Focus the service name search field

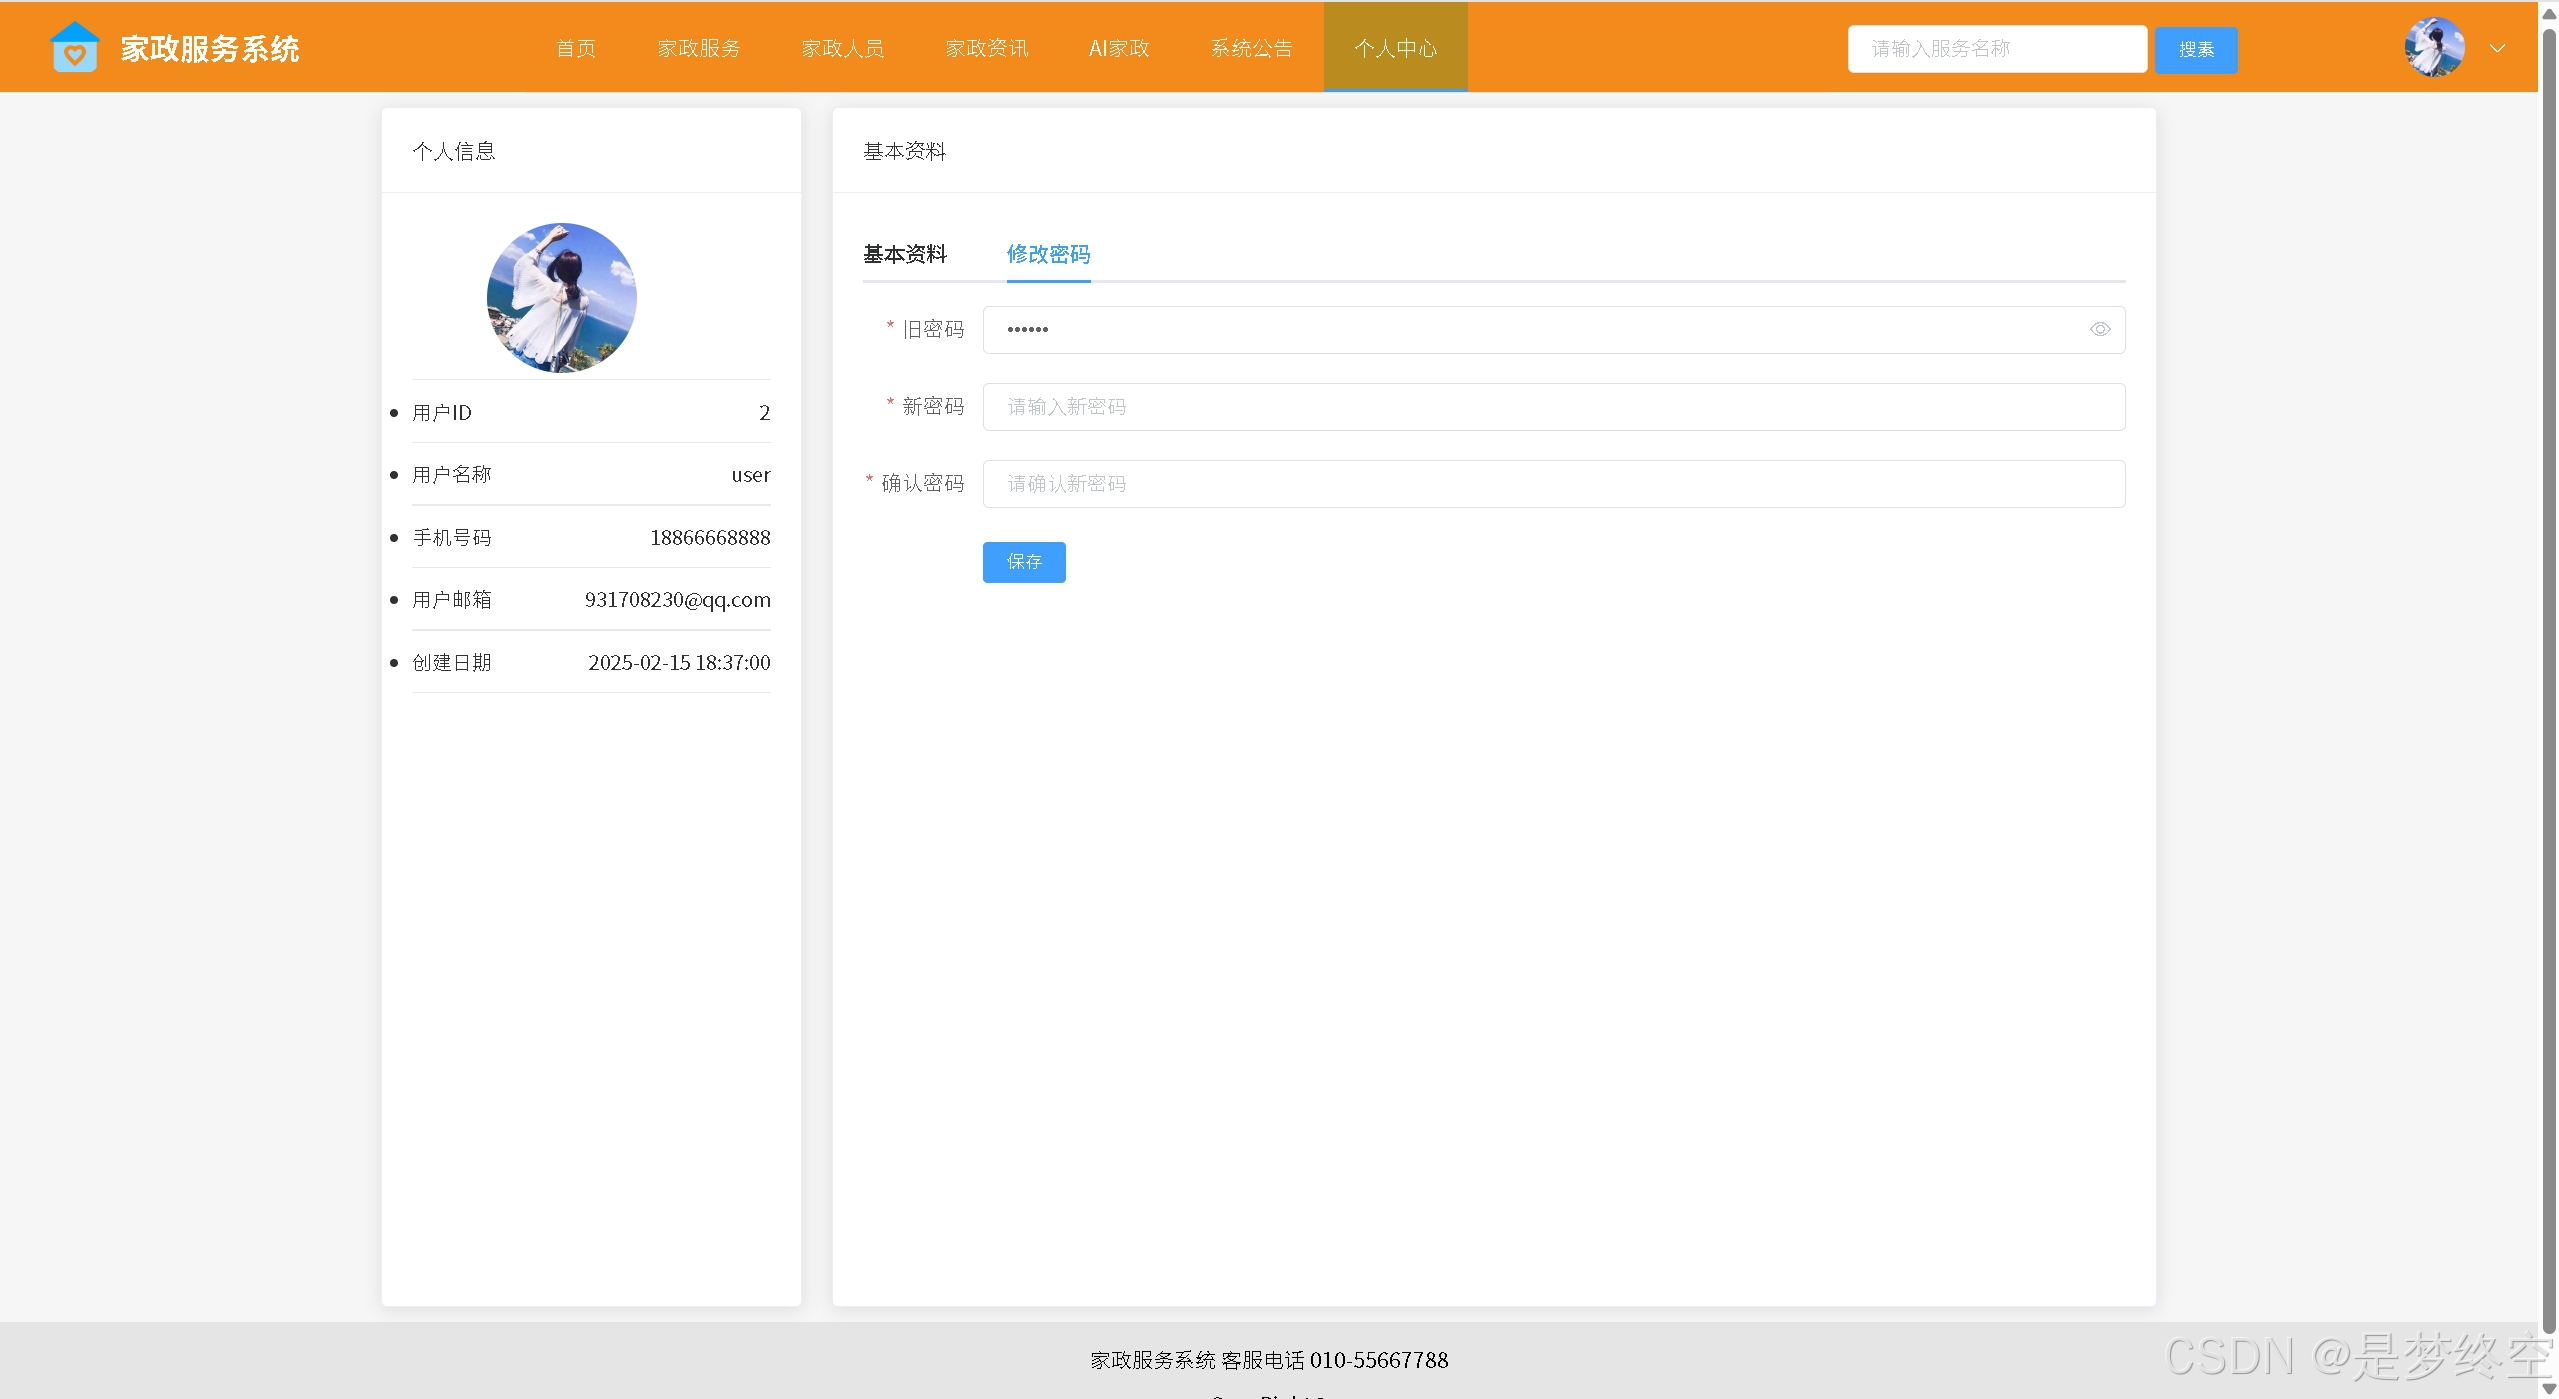tap(1996, 49)
